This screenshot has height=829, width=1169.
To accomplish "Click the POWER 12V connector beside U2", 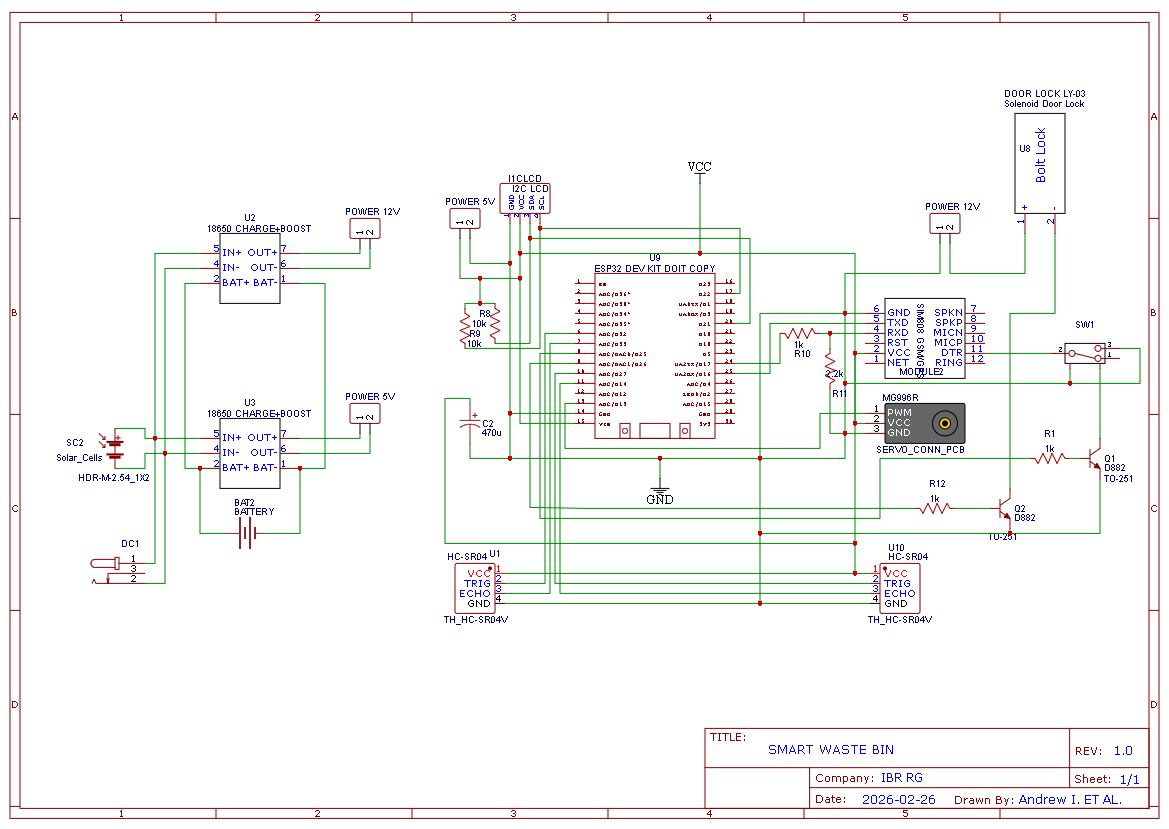I will tap(365, 229).
